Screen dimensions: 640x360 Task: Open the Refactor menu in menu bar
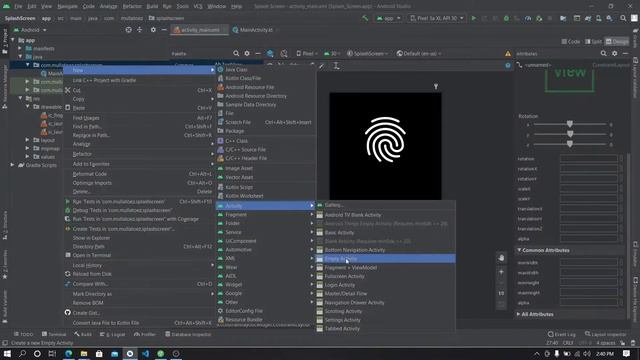(132, 6)
